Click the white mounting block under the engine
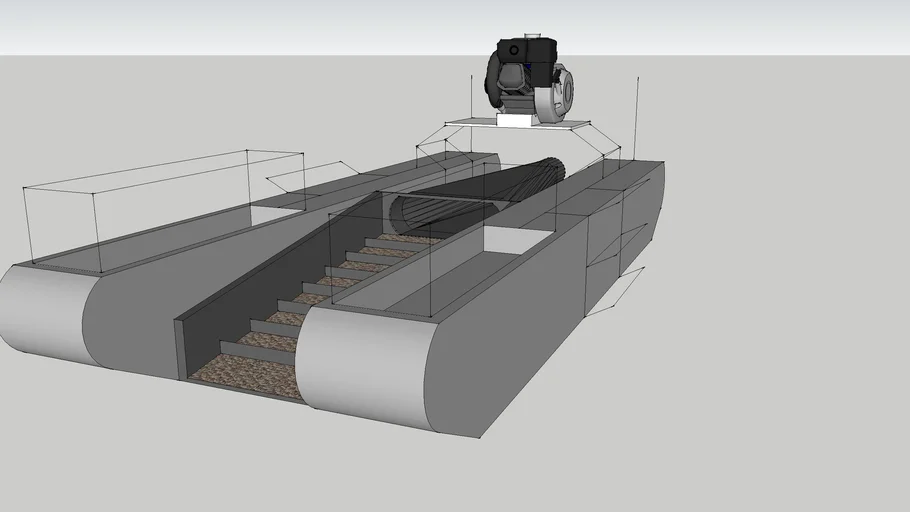The height and width of the screenshot is (512, 910). pos(516,119)
